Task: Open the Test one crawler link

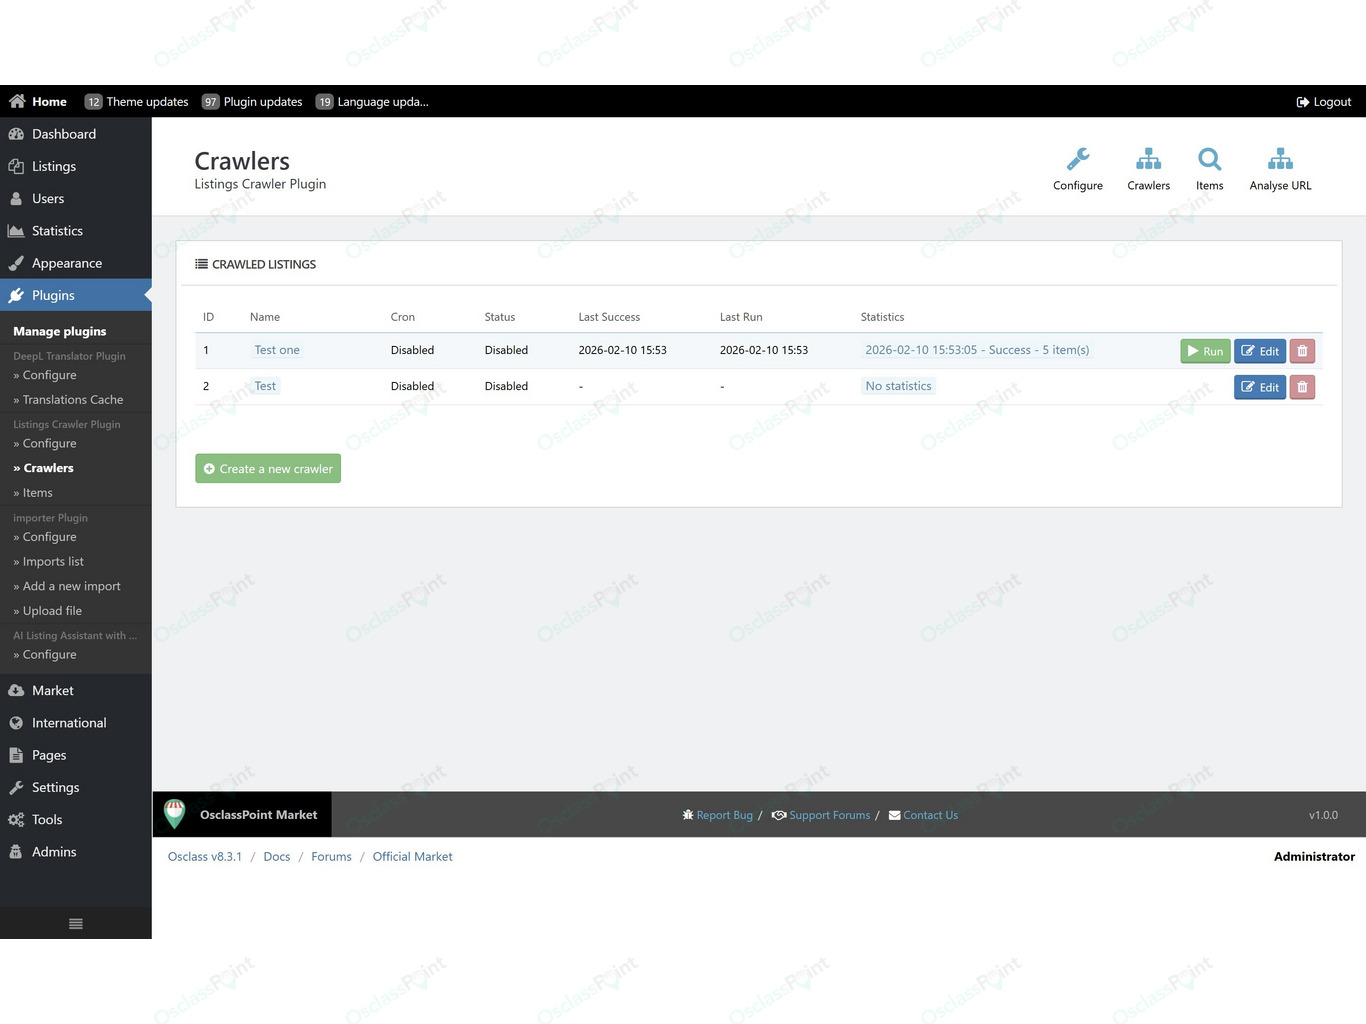Action: (277, 350)
